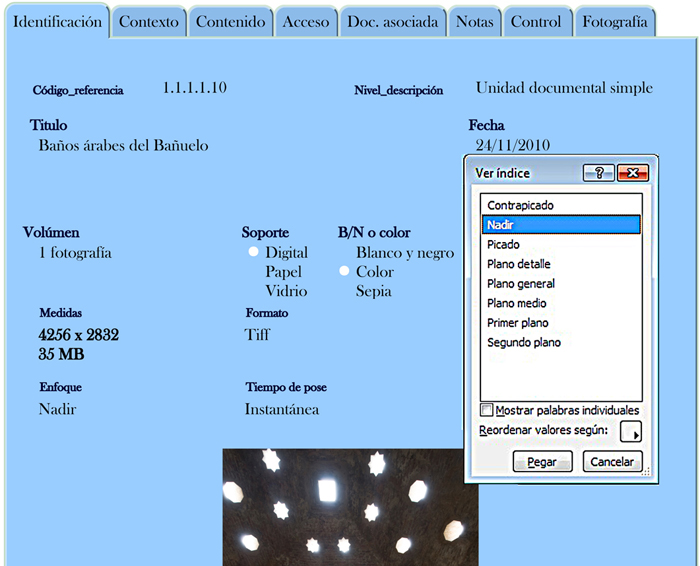
Task: Click the Enfoque field showing Nadir
Action: (x=58, y=409)
